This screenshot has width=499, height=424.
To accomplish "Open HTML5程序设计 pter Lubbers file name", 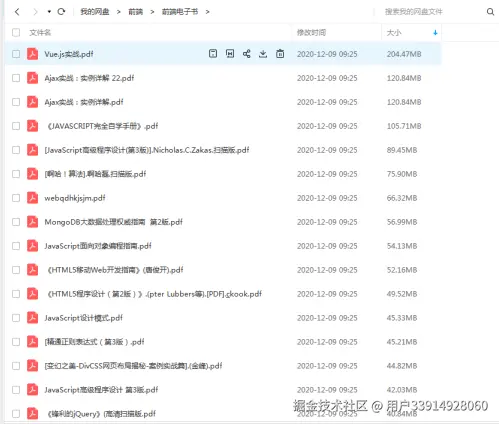I will coord(154,294).
